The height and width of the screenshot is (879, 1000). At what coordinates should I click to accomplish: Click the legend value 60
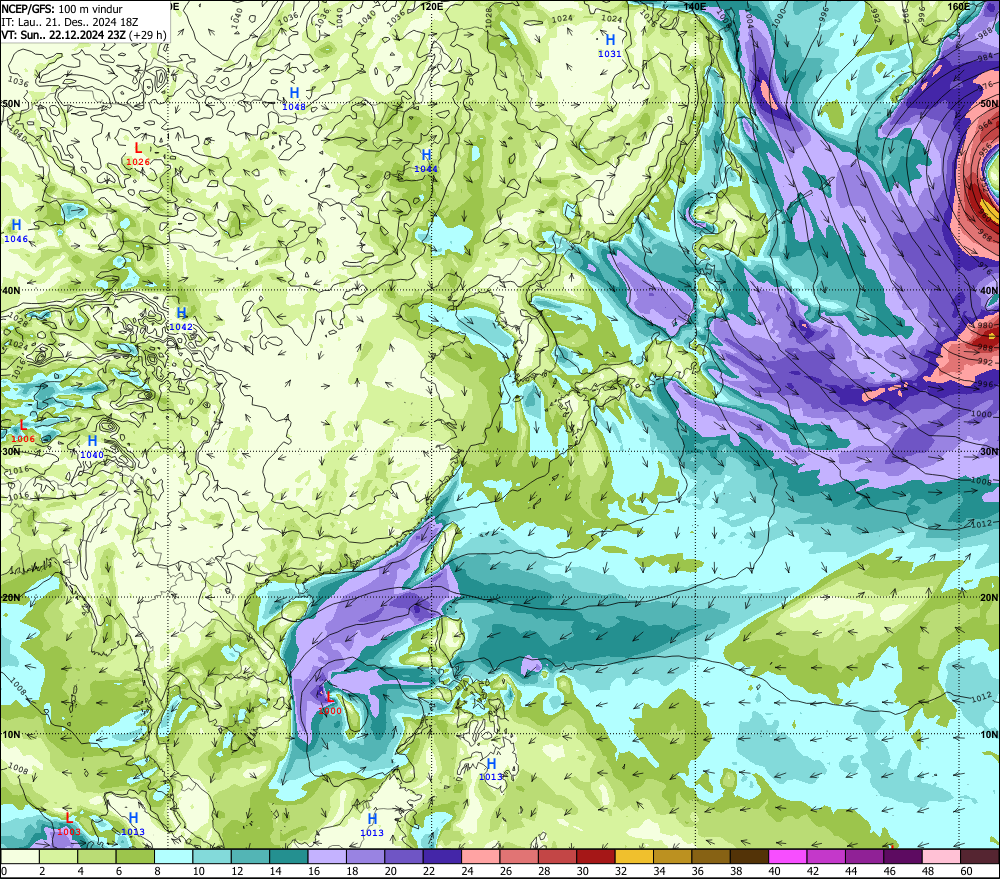967,871
